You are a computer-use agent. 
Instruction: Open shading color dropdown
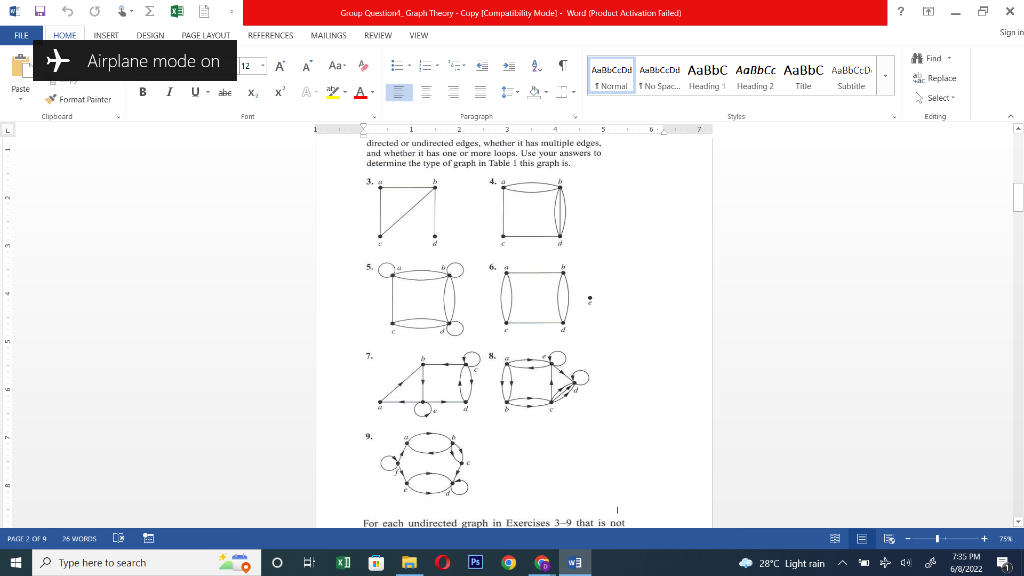click(546, 92)
